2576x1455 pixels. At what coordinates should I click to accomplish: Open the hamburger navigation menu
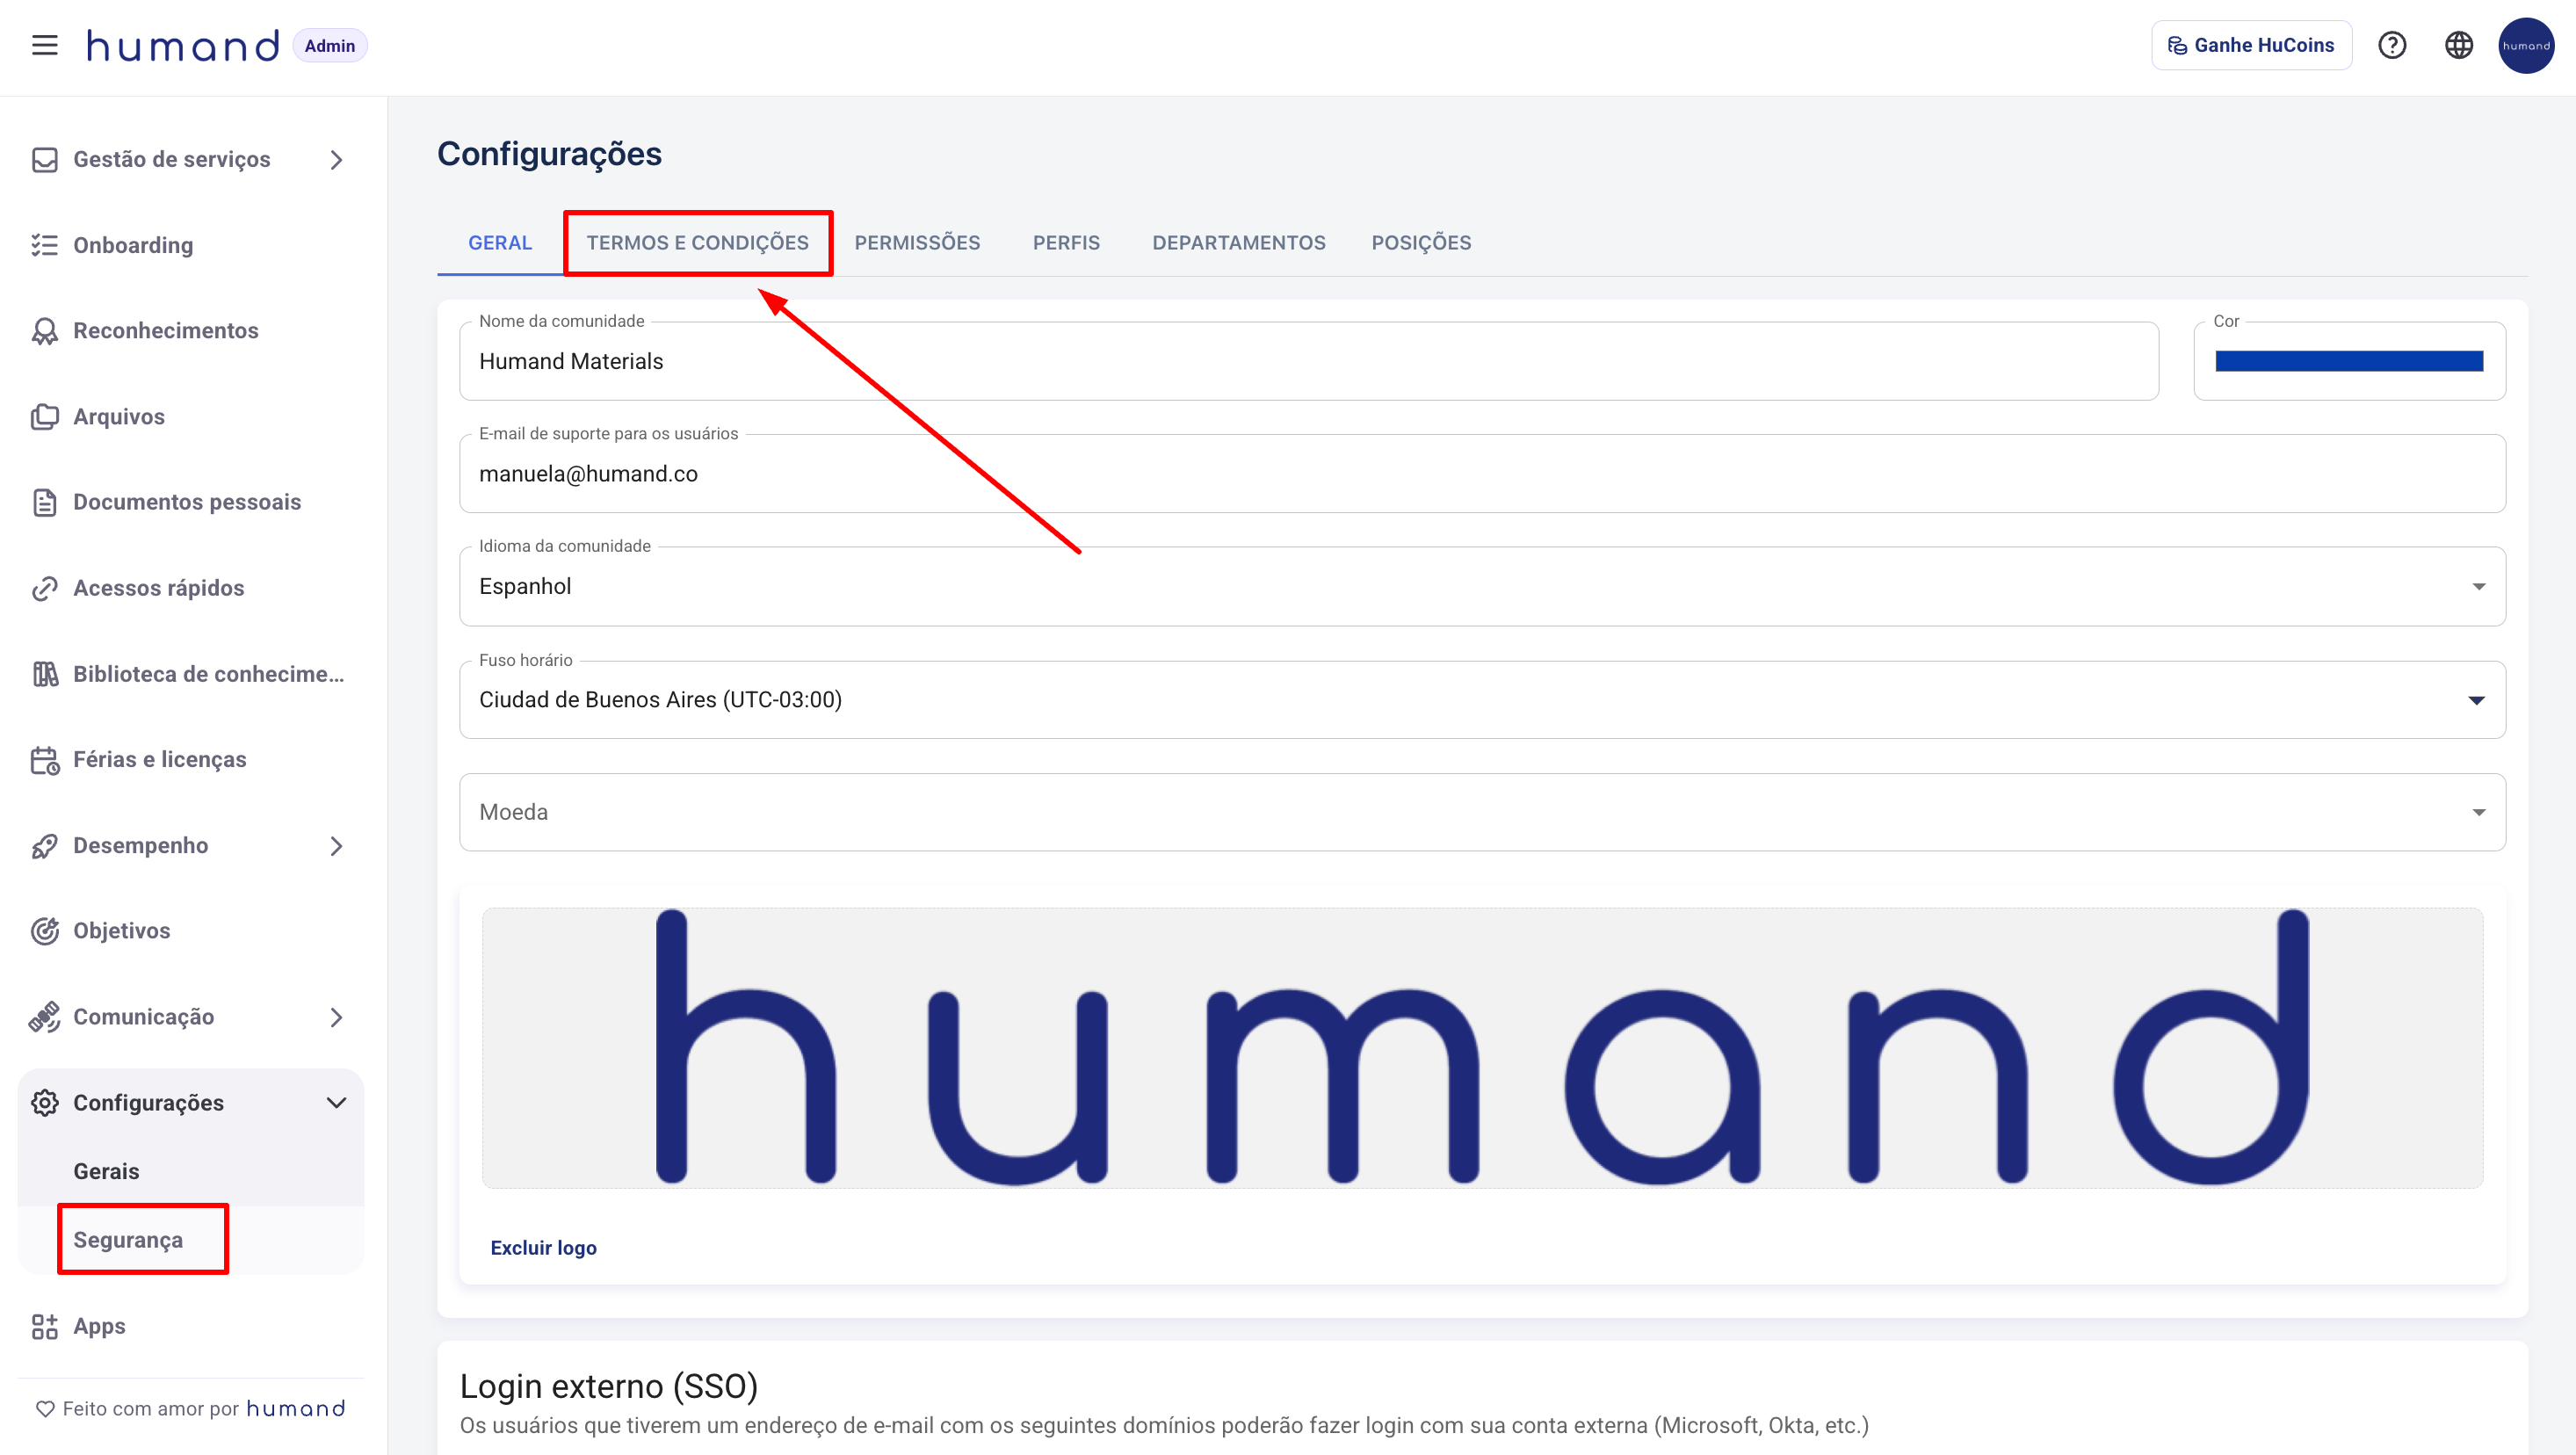pyautogui.click(x=45, y=46)
